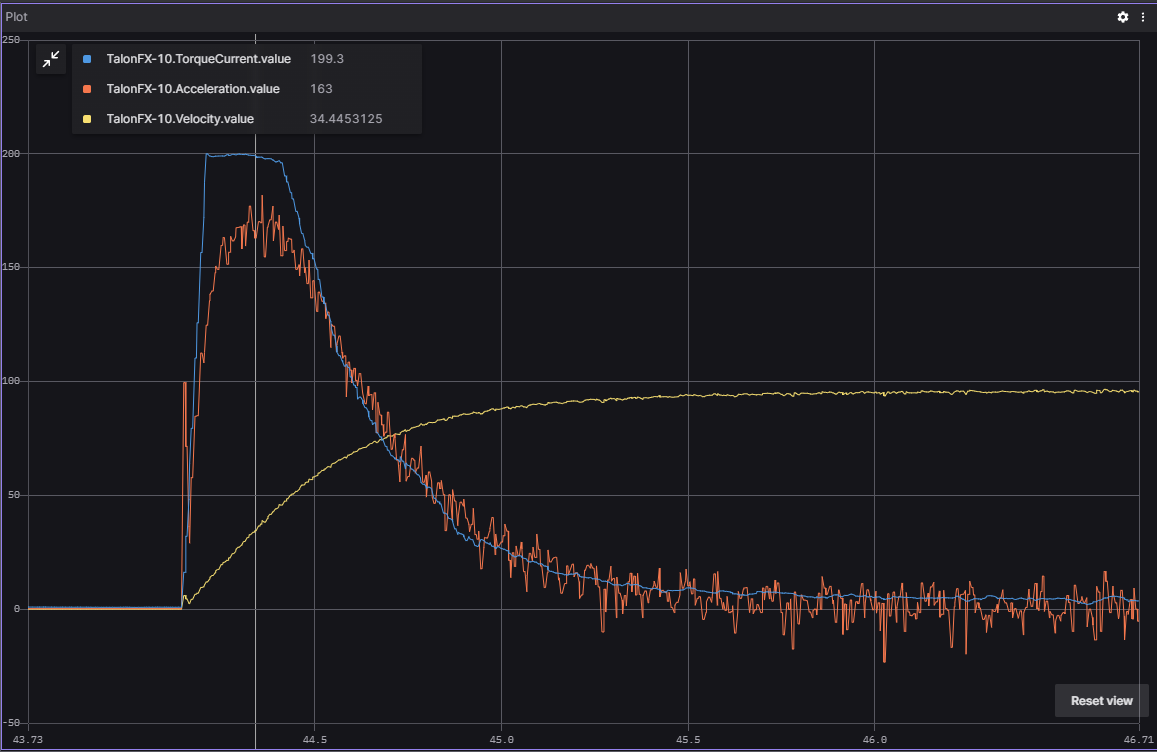Image resolution: width=1157 pixels, height=752 pixels.
Task: Click the TorqueCurrent value 199.3
Action: 327,59
